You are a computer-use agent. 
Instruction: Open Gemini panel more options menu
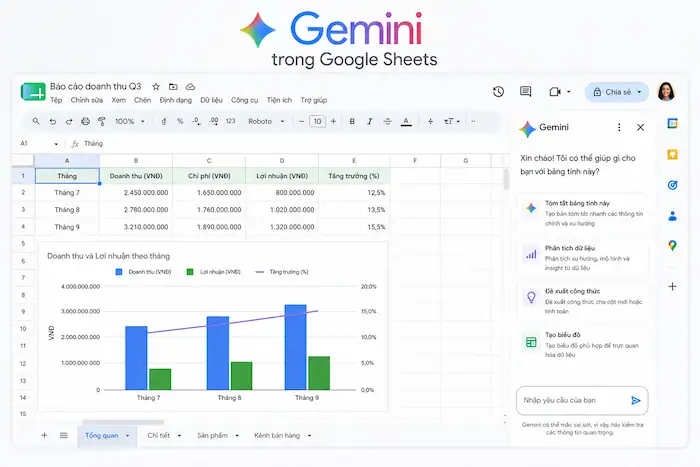(619, 127)
